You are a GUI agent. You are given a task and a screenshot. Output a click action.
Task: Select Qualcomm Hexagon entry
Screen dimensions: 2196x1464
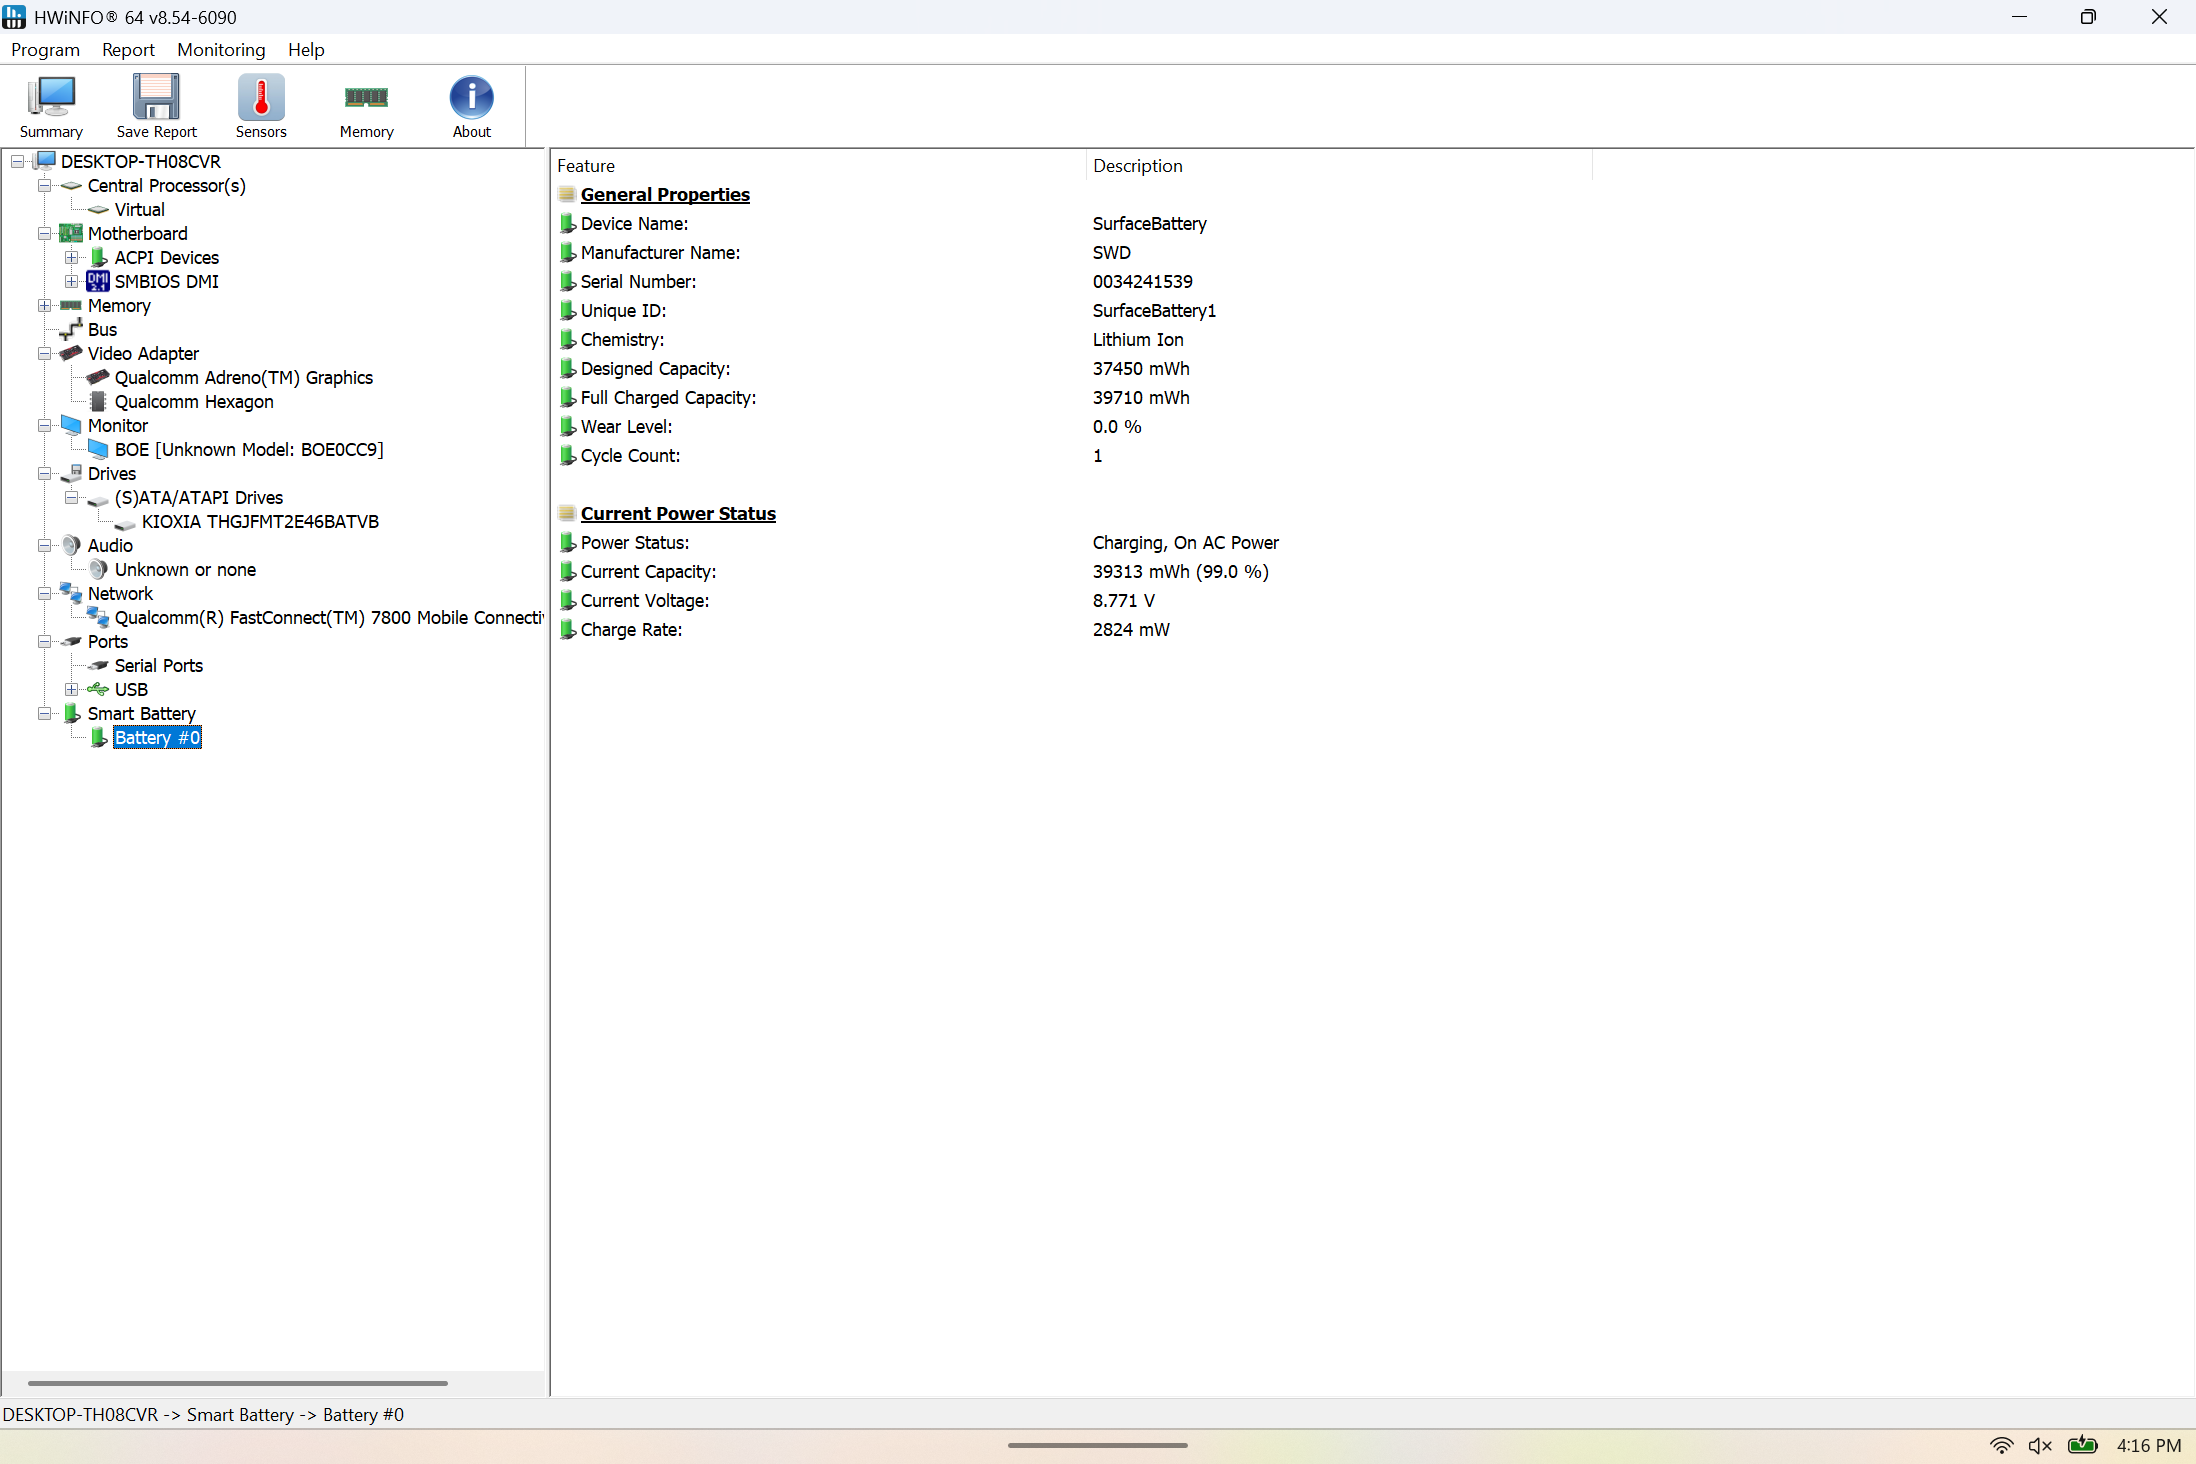coord(194,401)
